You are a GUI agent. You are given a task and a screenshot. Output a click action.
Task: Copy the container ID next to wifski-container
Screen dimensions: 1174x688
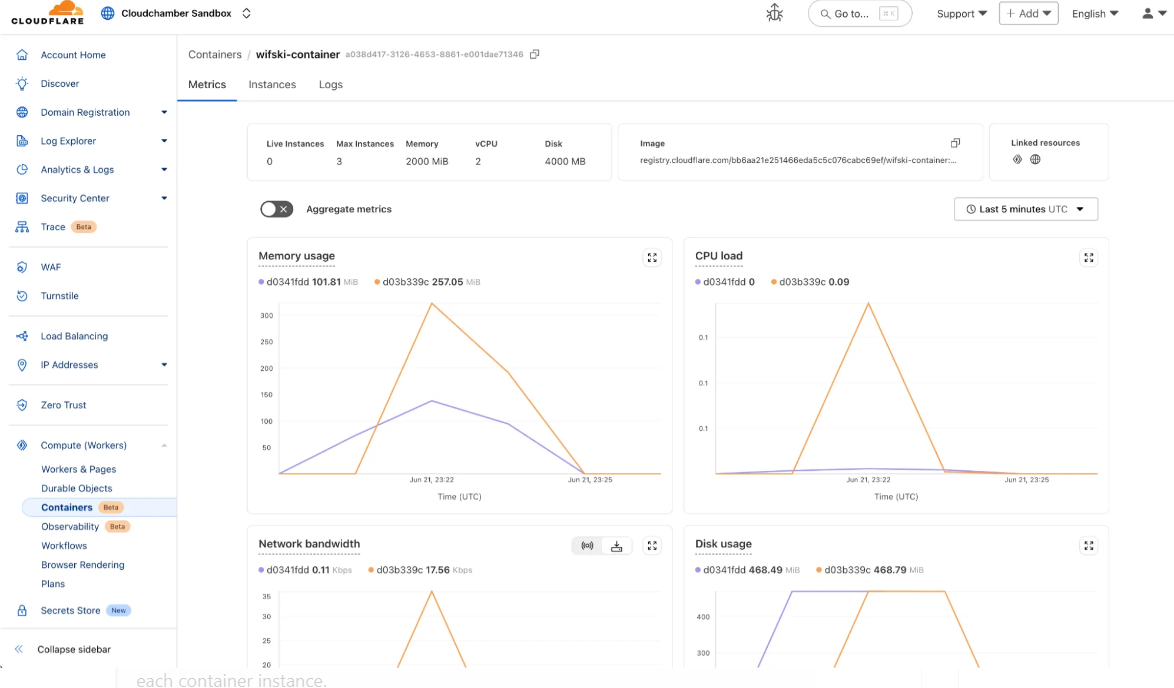(x=535, y=54)
